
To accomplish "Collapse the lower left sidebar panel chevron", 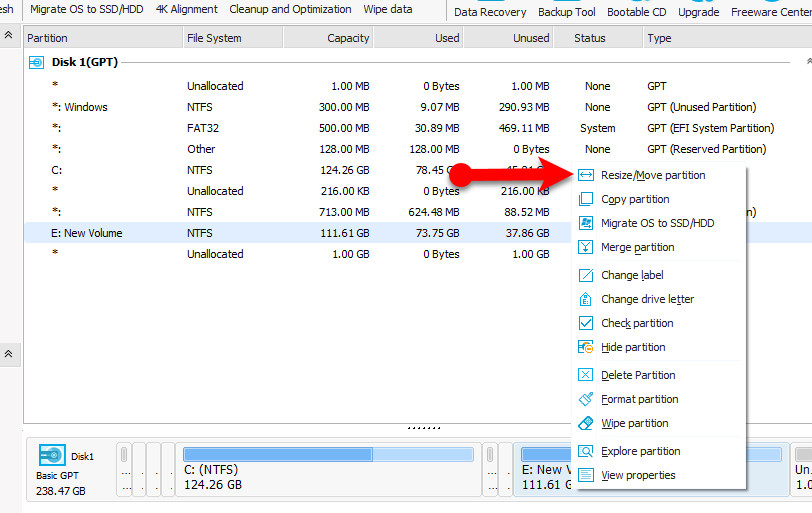I will pyautogui.click(x=9, y=354).
